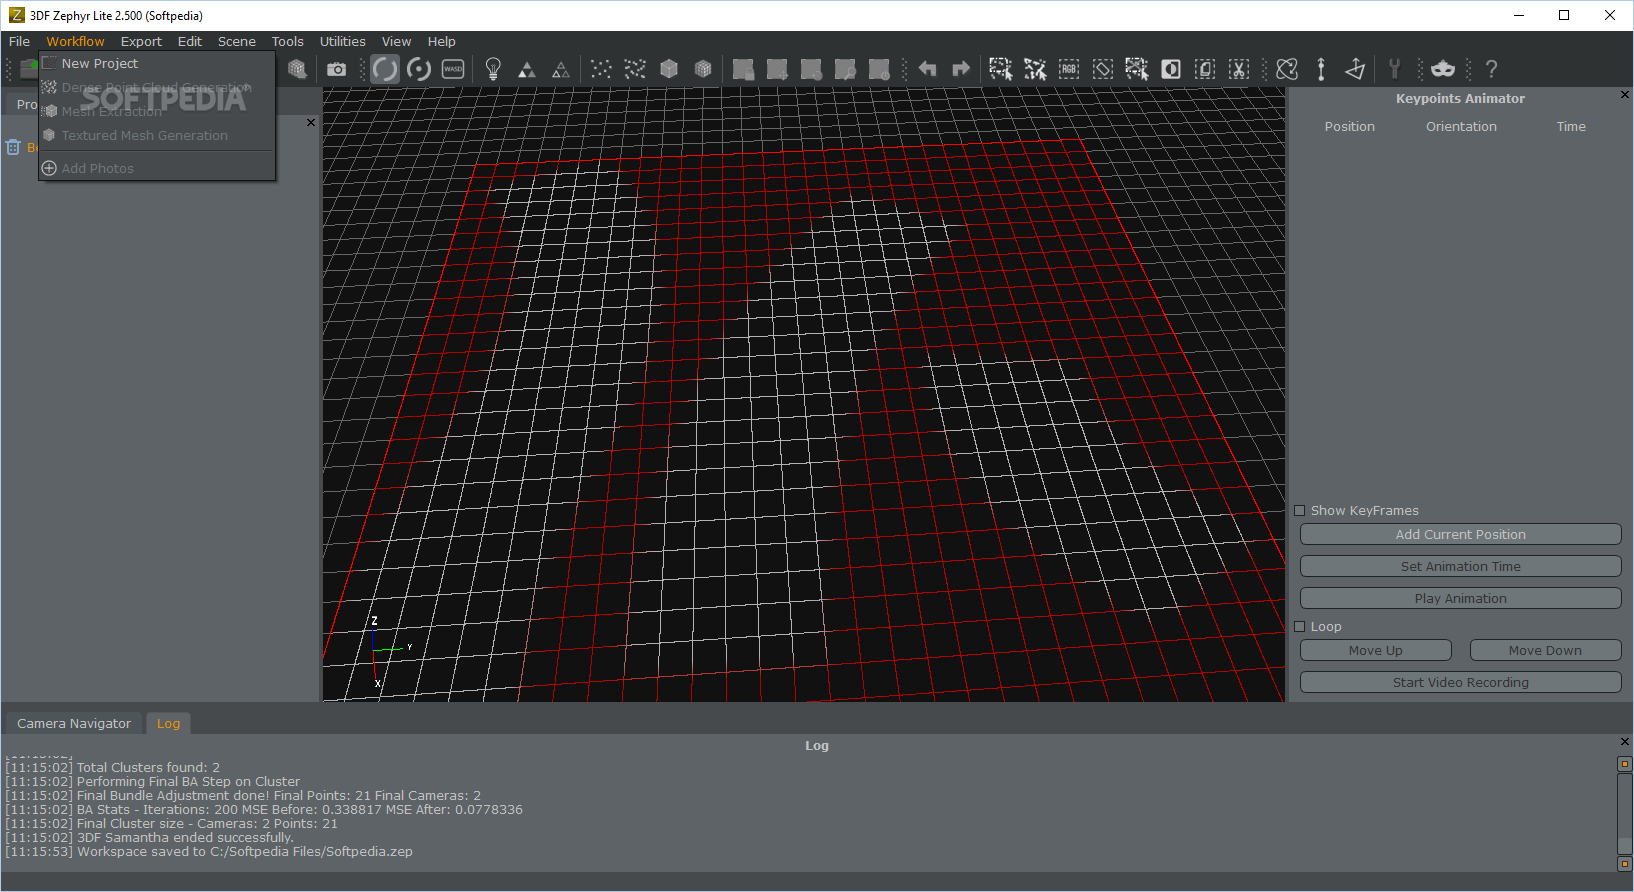Click the select by RGB color icon
1634x892 pixels.
(x=1069, y=69)
